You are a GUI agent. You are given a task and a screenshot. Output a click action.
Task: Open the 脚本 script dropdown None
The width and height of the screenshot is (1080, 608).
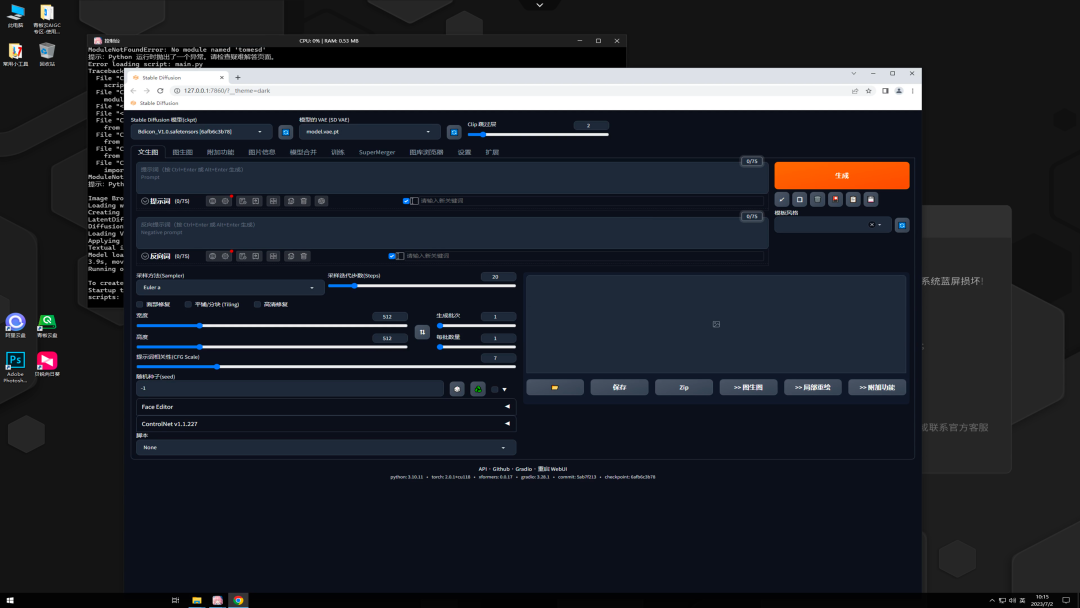click(326, 448)
